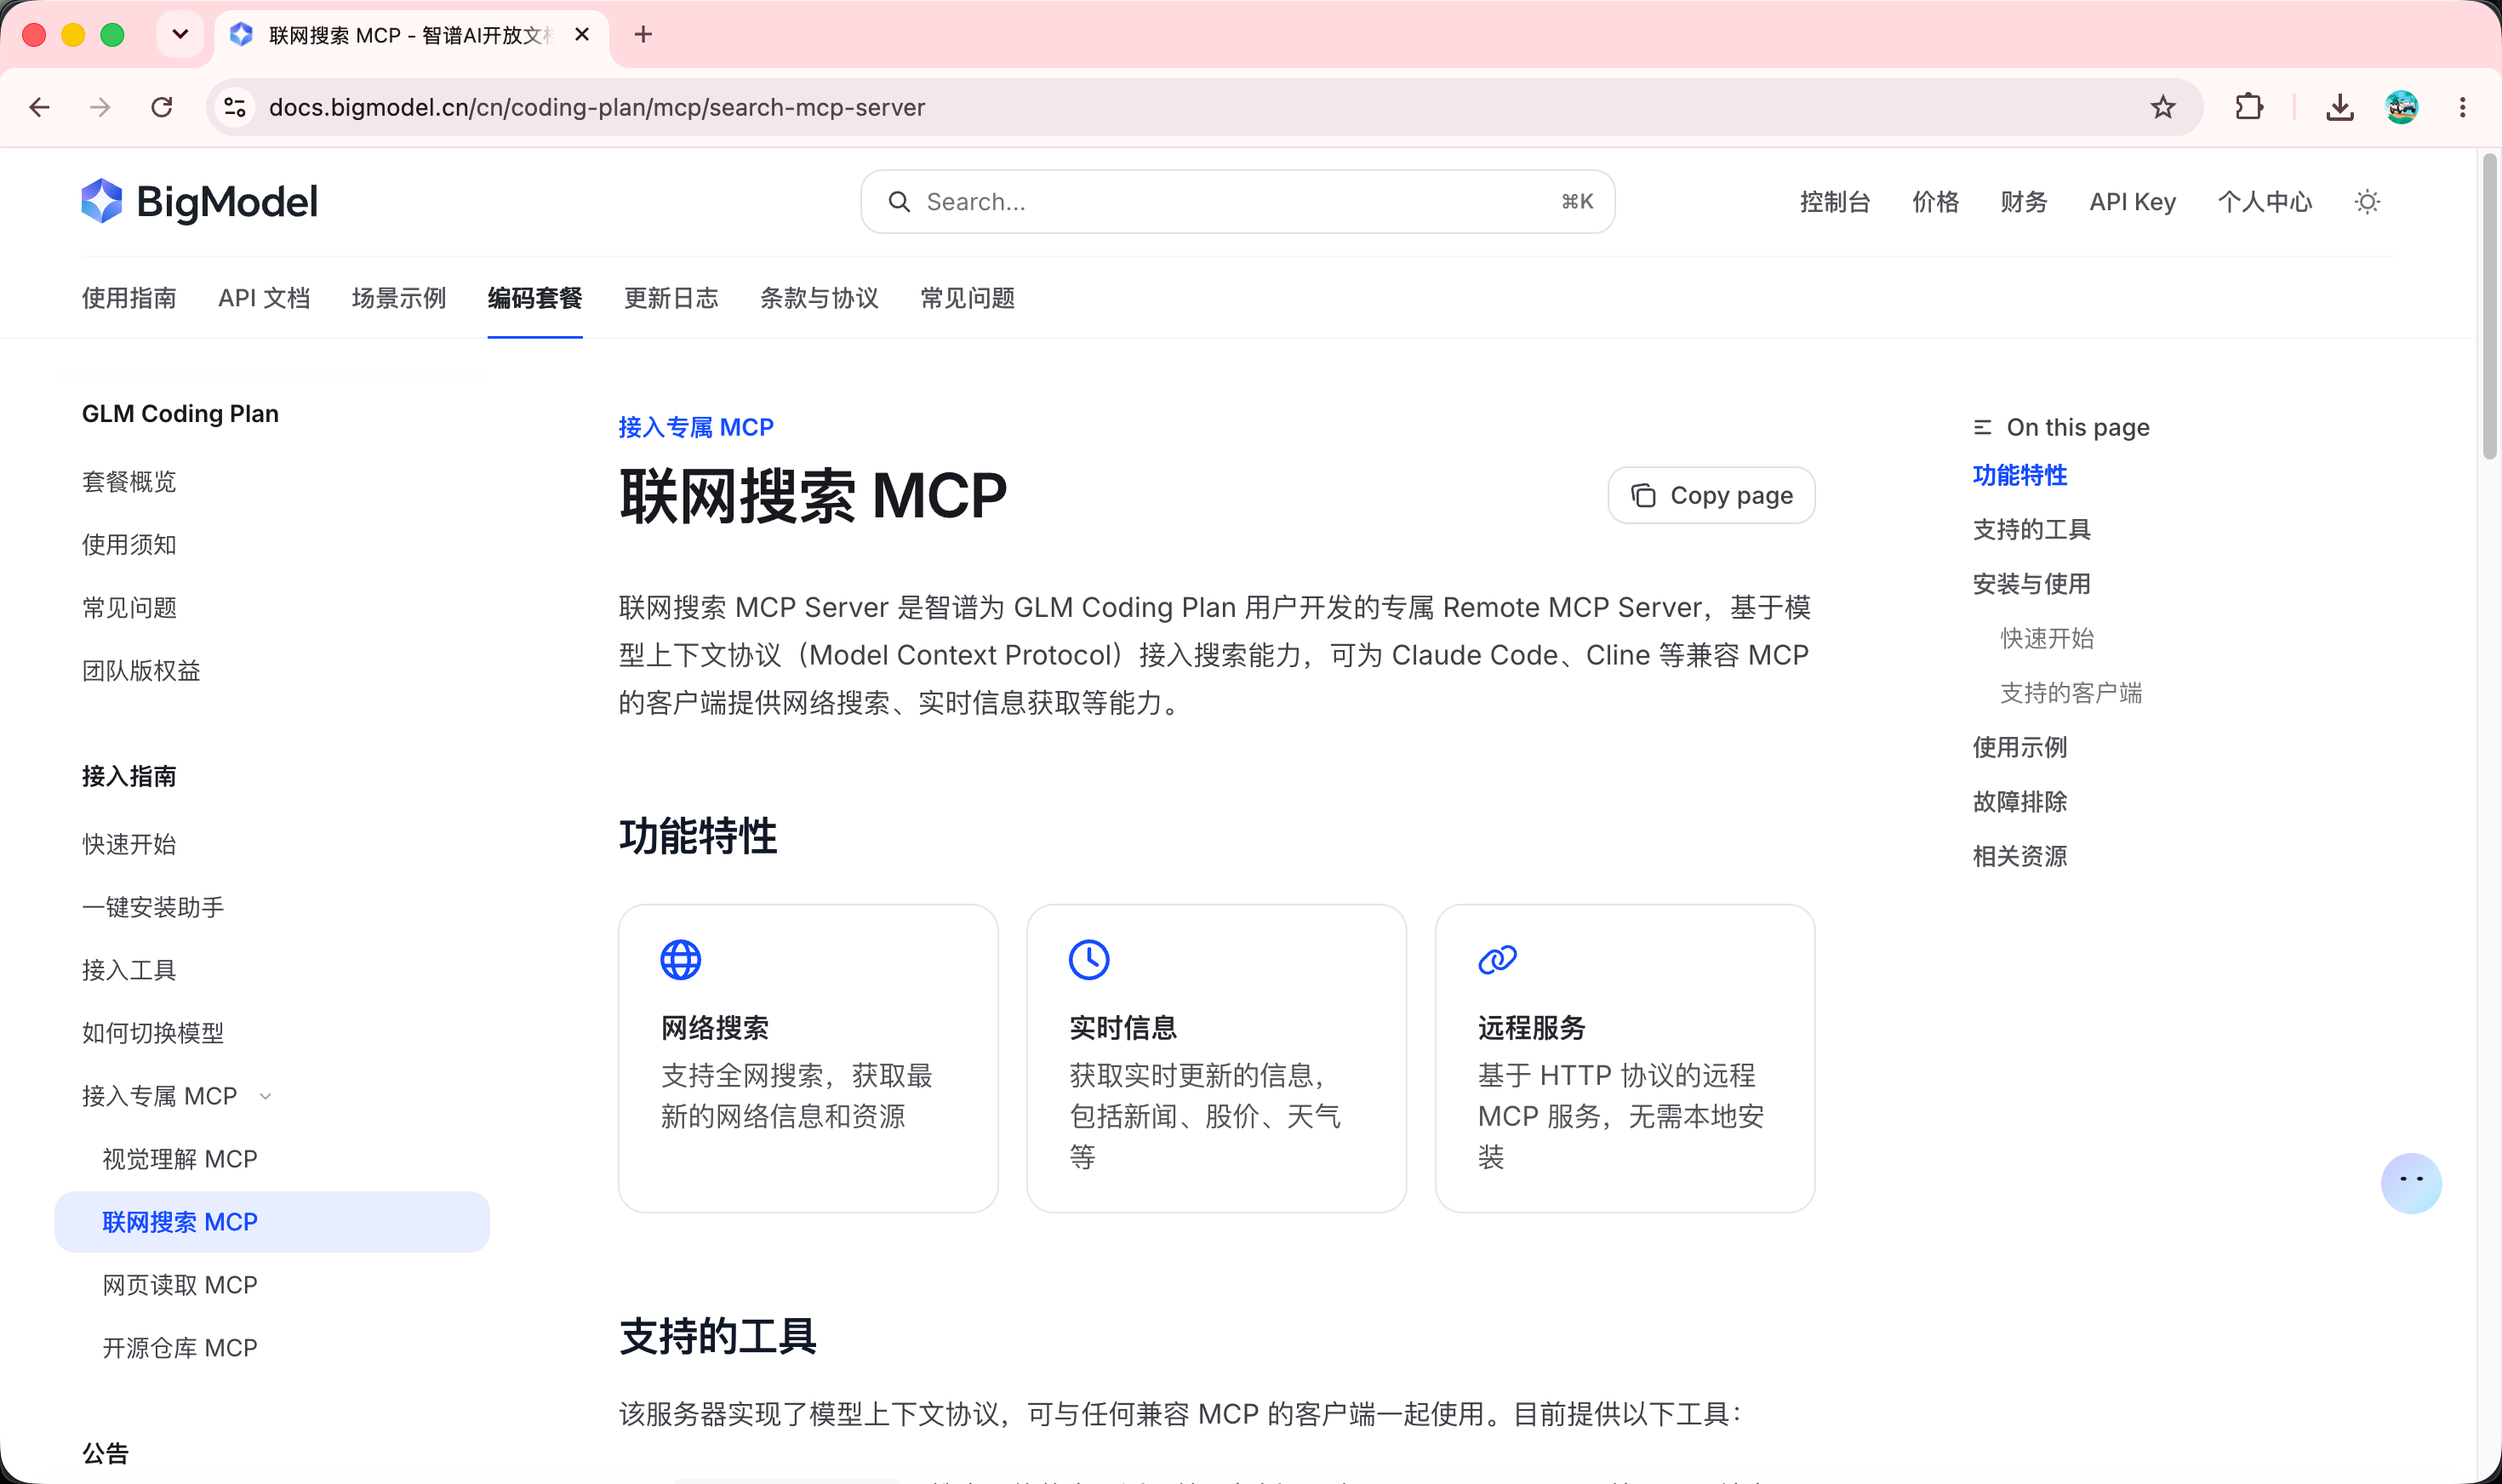The width and height of the screenshot is (2502, 1484).
Task: Collapse the 接入专属 MCP sidebar group
Action: click(176, 1096)
